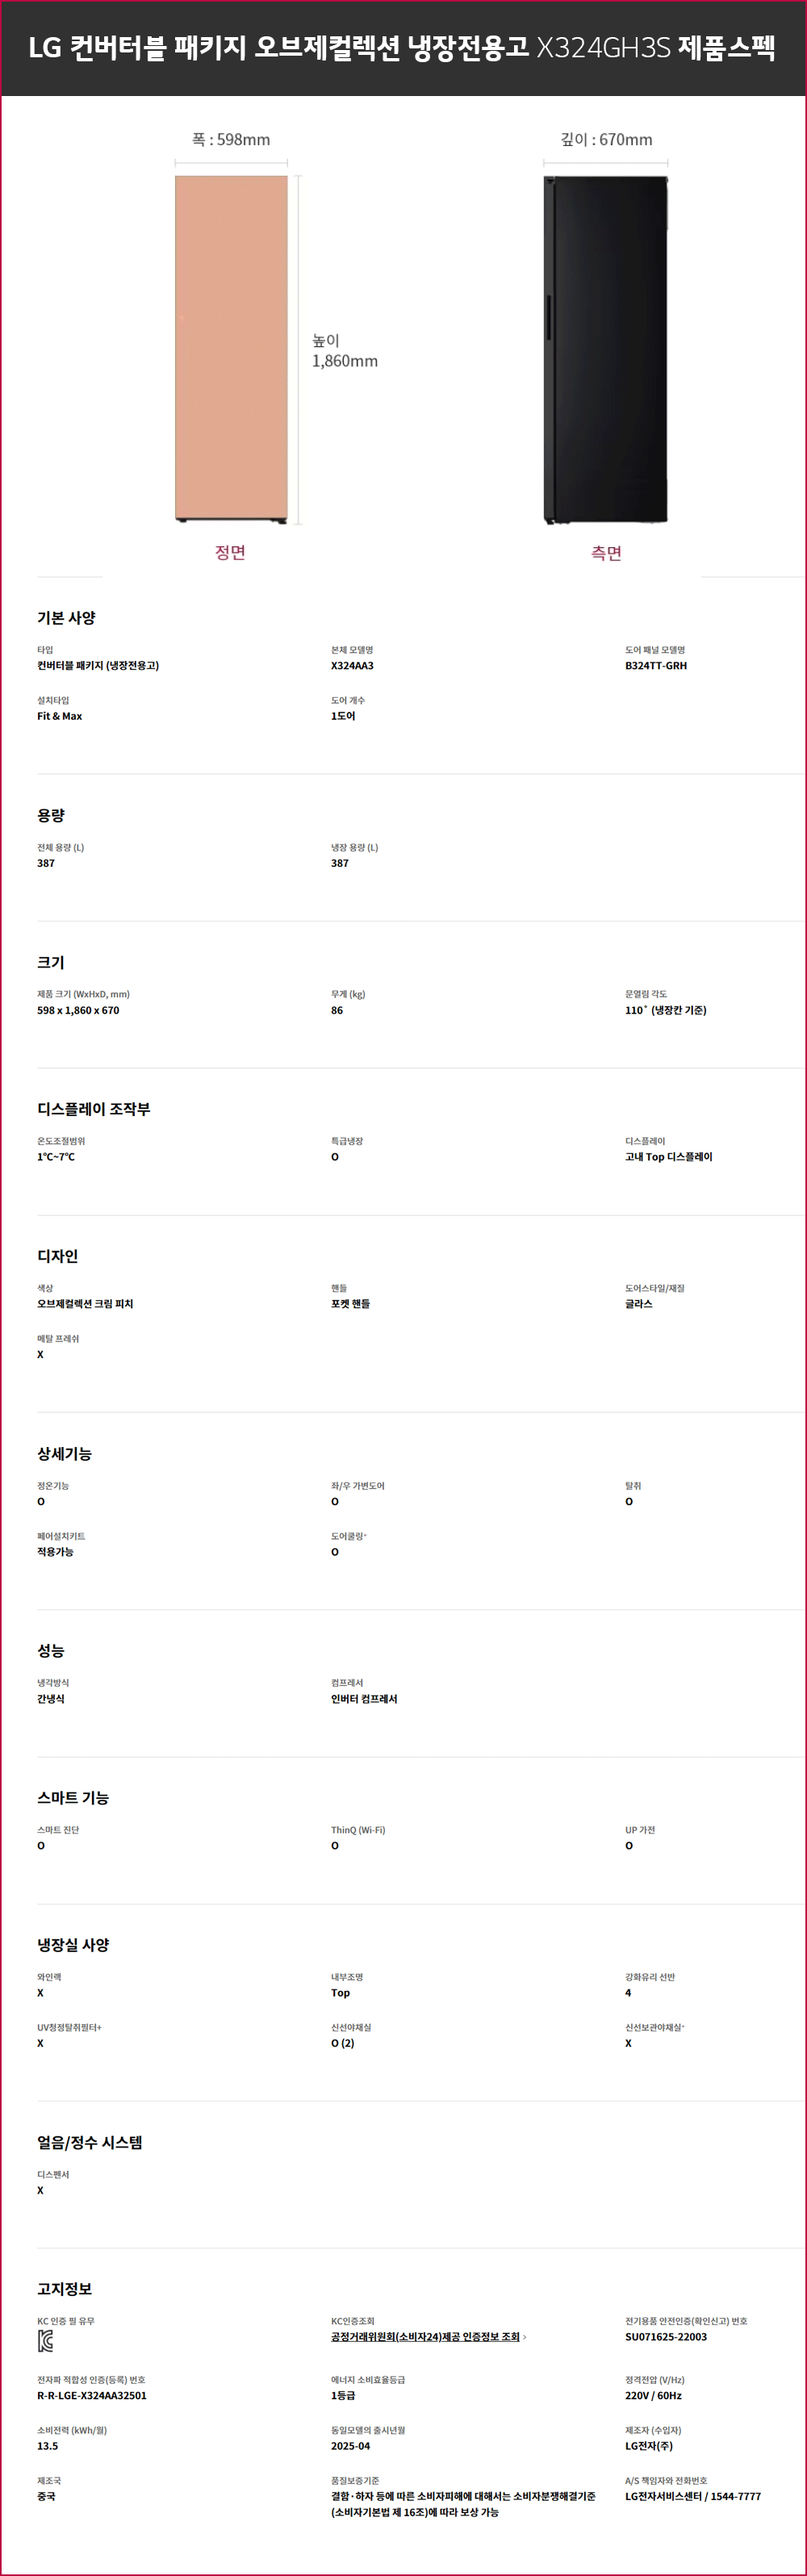Click the 기본 사양 section heading
The image size is (807, 2576).
click(66, 618)
